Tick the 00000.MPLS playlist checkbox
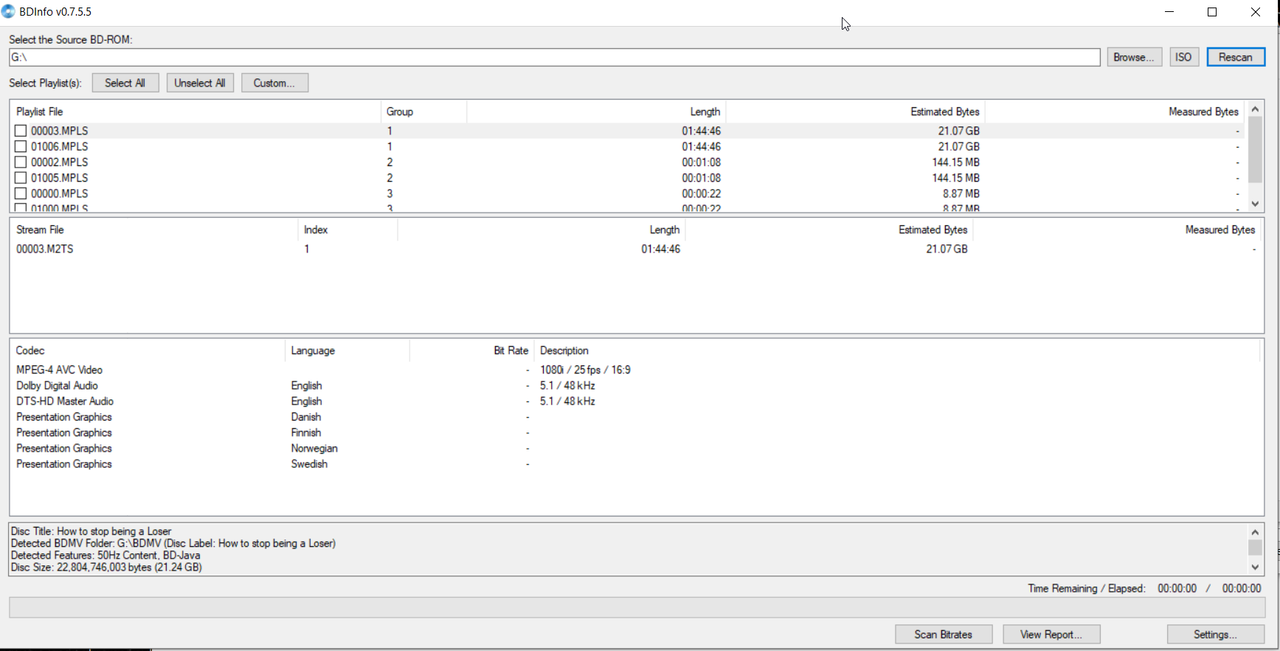 (21, 194)
